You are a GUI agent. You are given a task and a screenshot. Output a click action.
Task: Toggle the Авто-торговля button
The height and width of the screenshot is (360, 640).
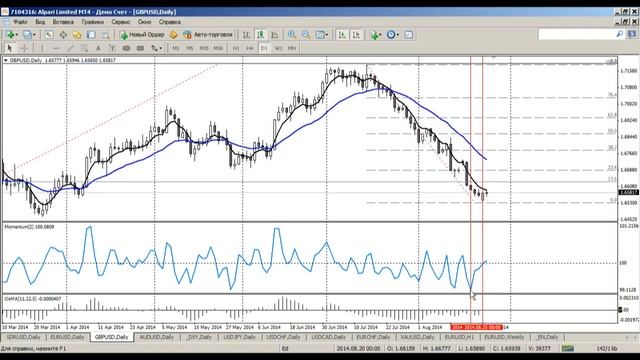tap(208, 35)
